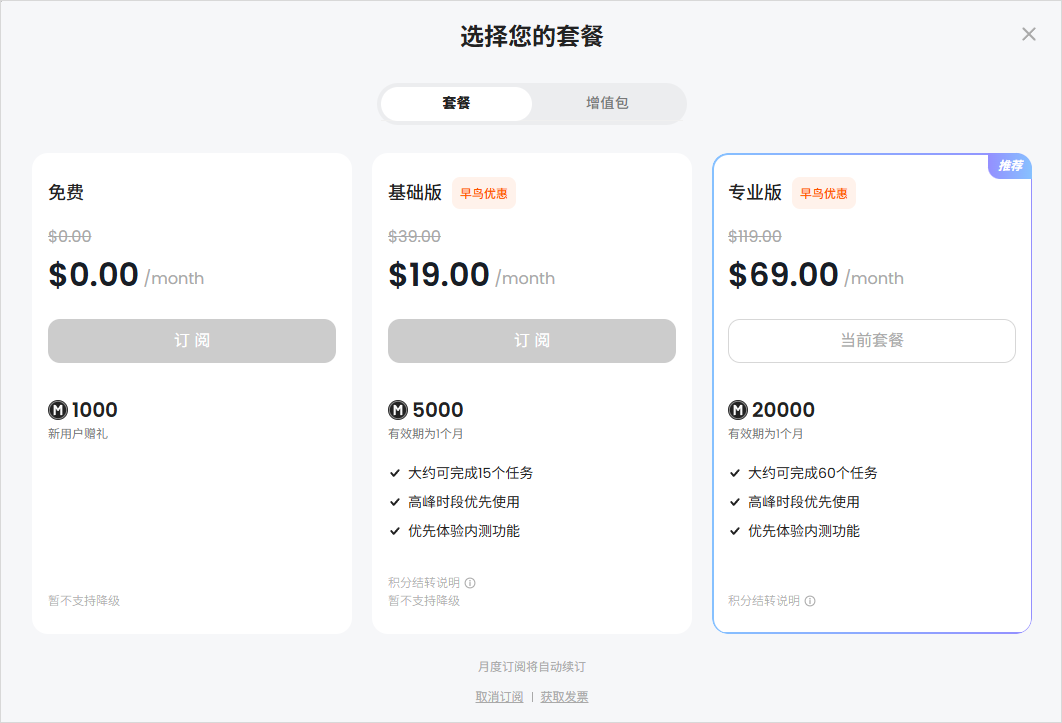Click checkmark beside 优先体验内测功能 on 基础版

pyautogui.click(x=393, y=531)
